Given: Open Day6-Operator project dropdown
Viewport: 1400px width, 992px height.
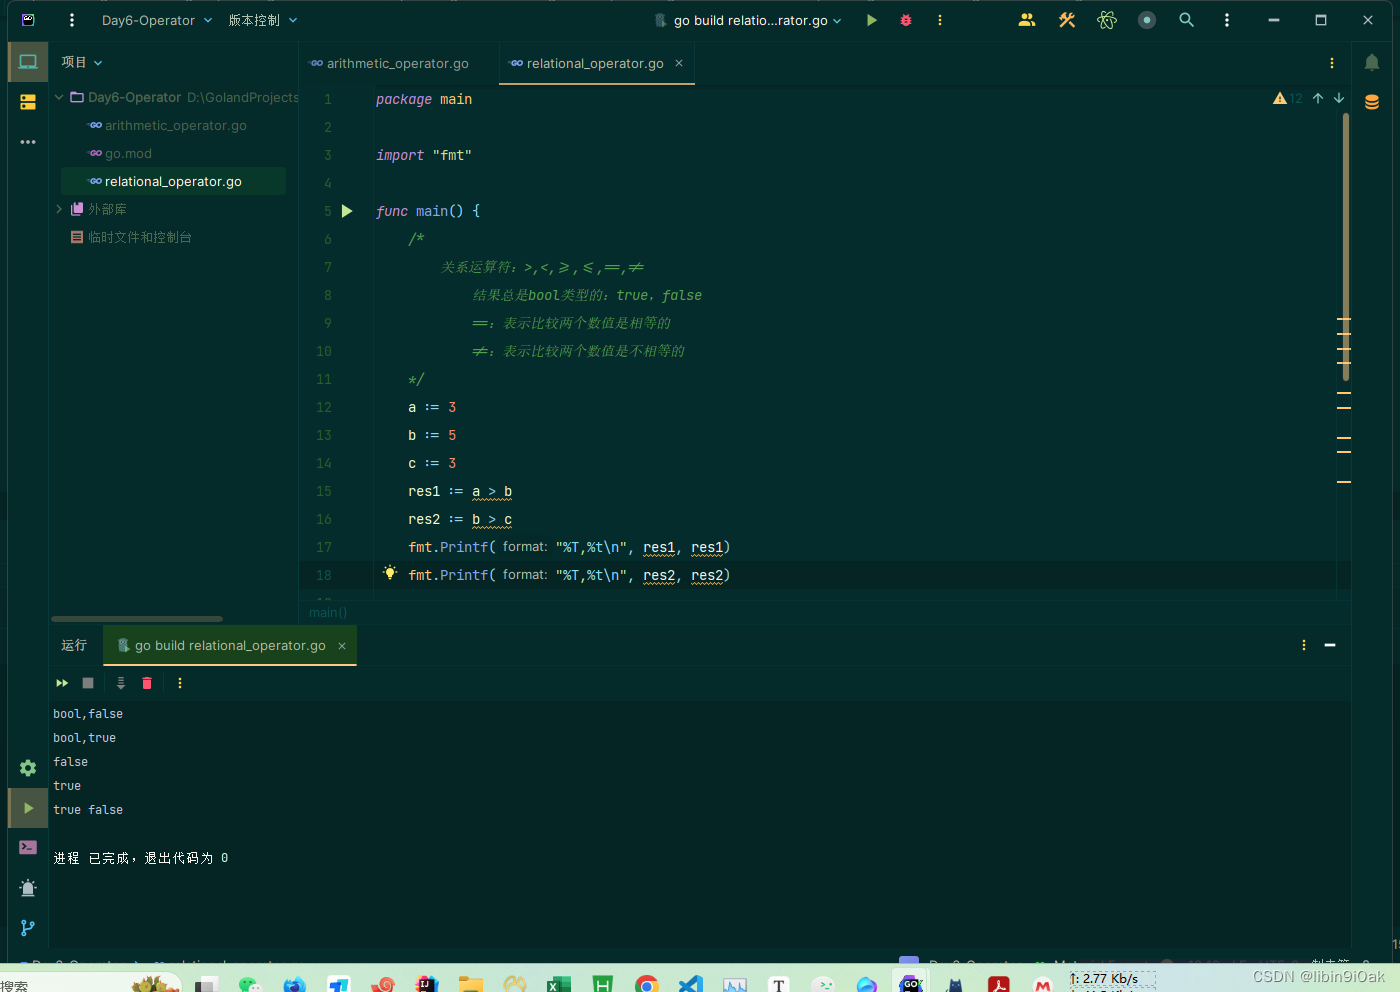Looking at the screenshot, I should pyautogui.click(x=157, y=20).
